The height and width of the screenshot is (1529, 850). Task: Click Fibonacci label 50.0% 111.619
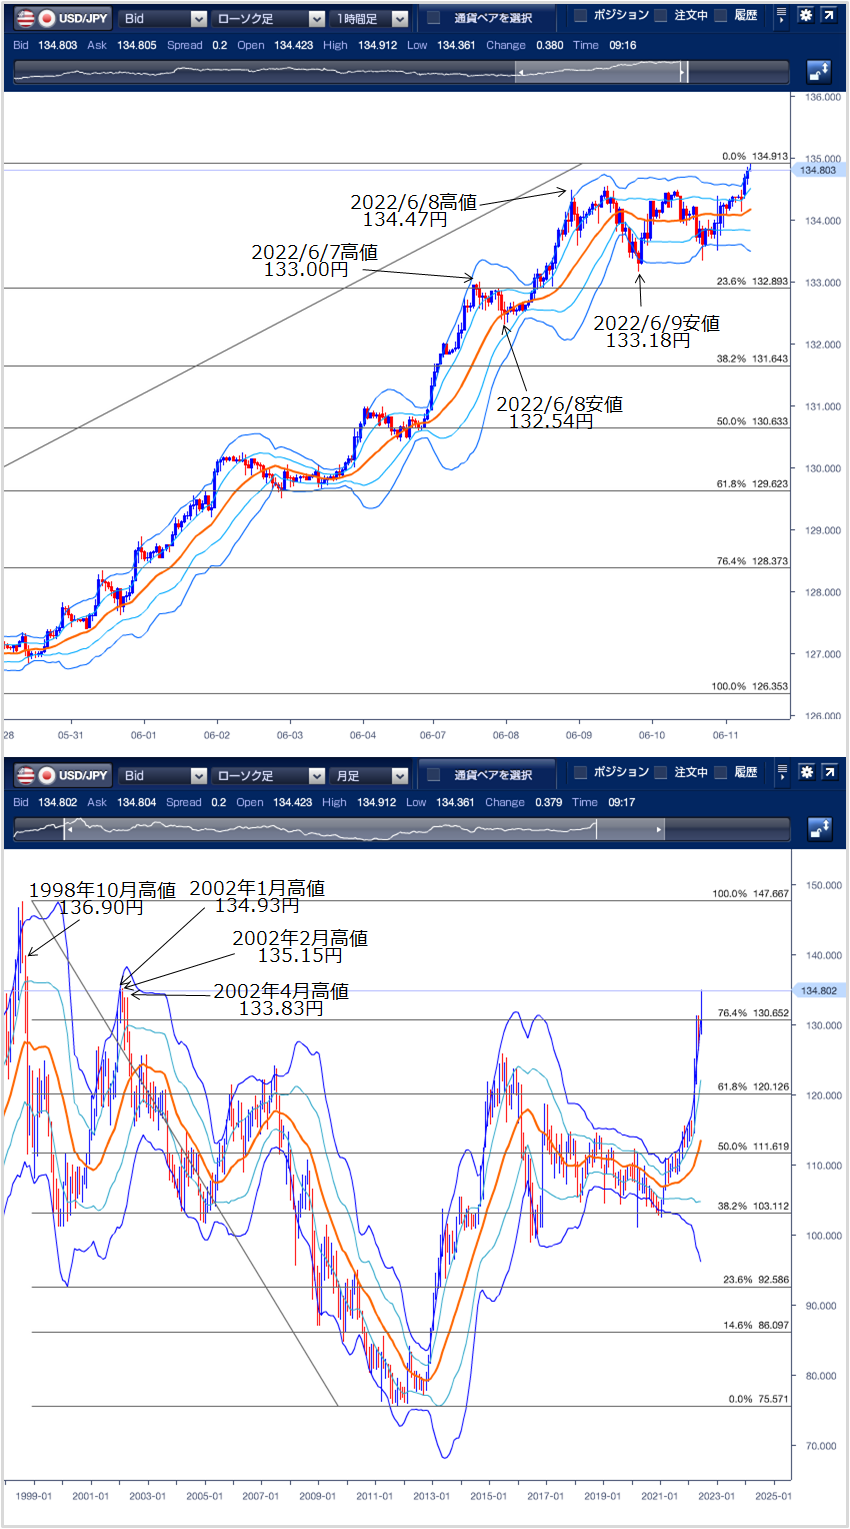pos(753,1146)
